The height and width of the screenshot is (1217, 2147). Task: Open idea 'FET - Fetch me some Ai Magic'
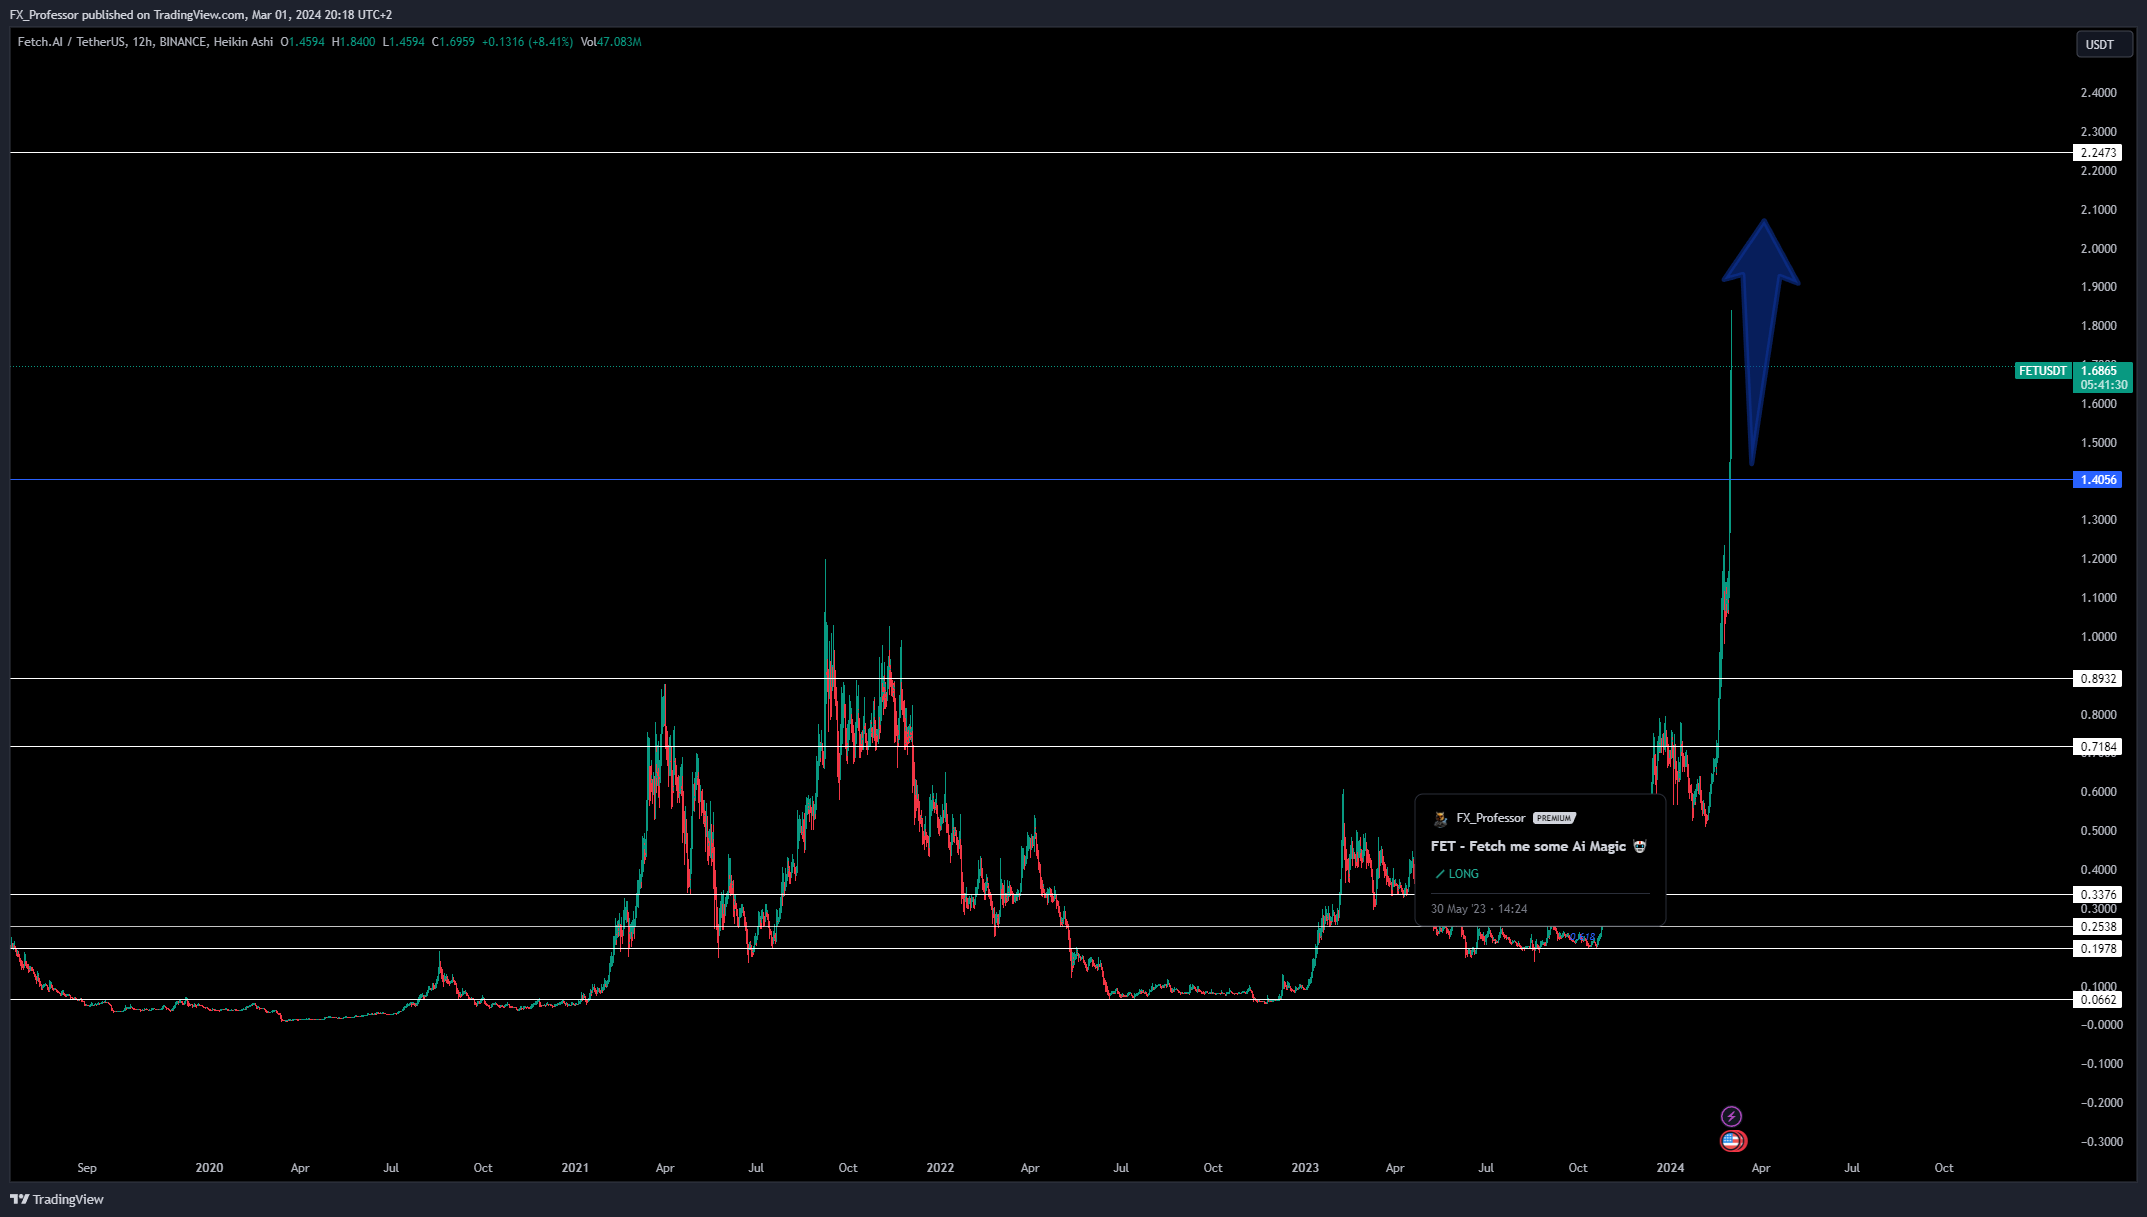pos(1528,846)
